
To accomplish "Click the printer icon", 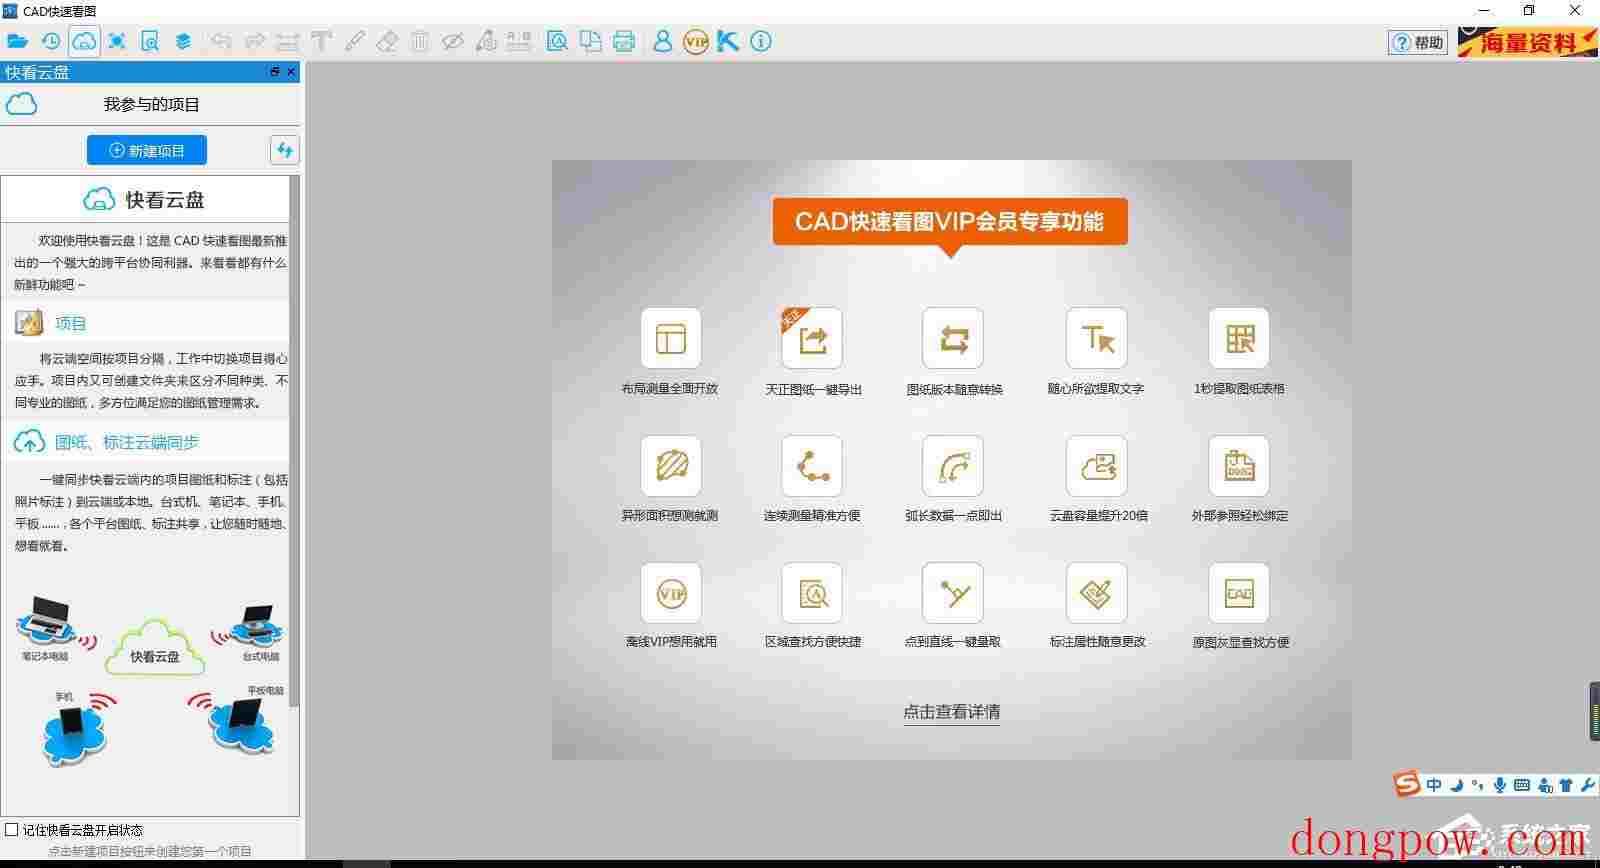I will pos(624,41).
